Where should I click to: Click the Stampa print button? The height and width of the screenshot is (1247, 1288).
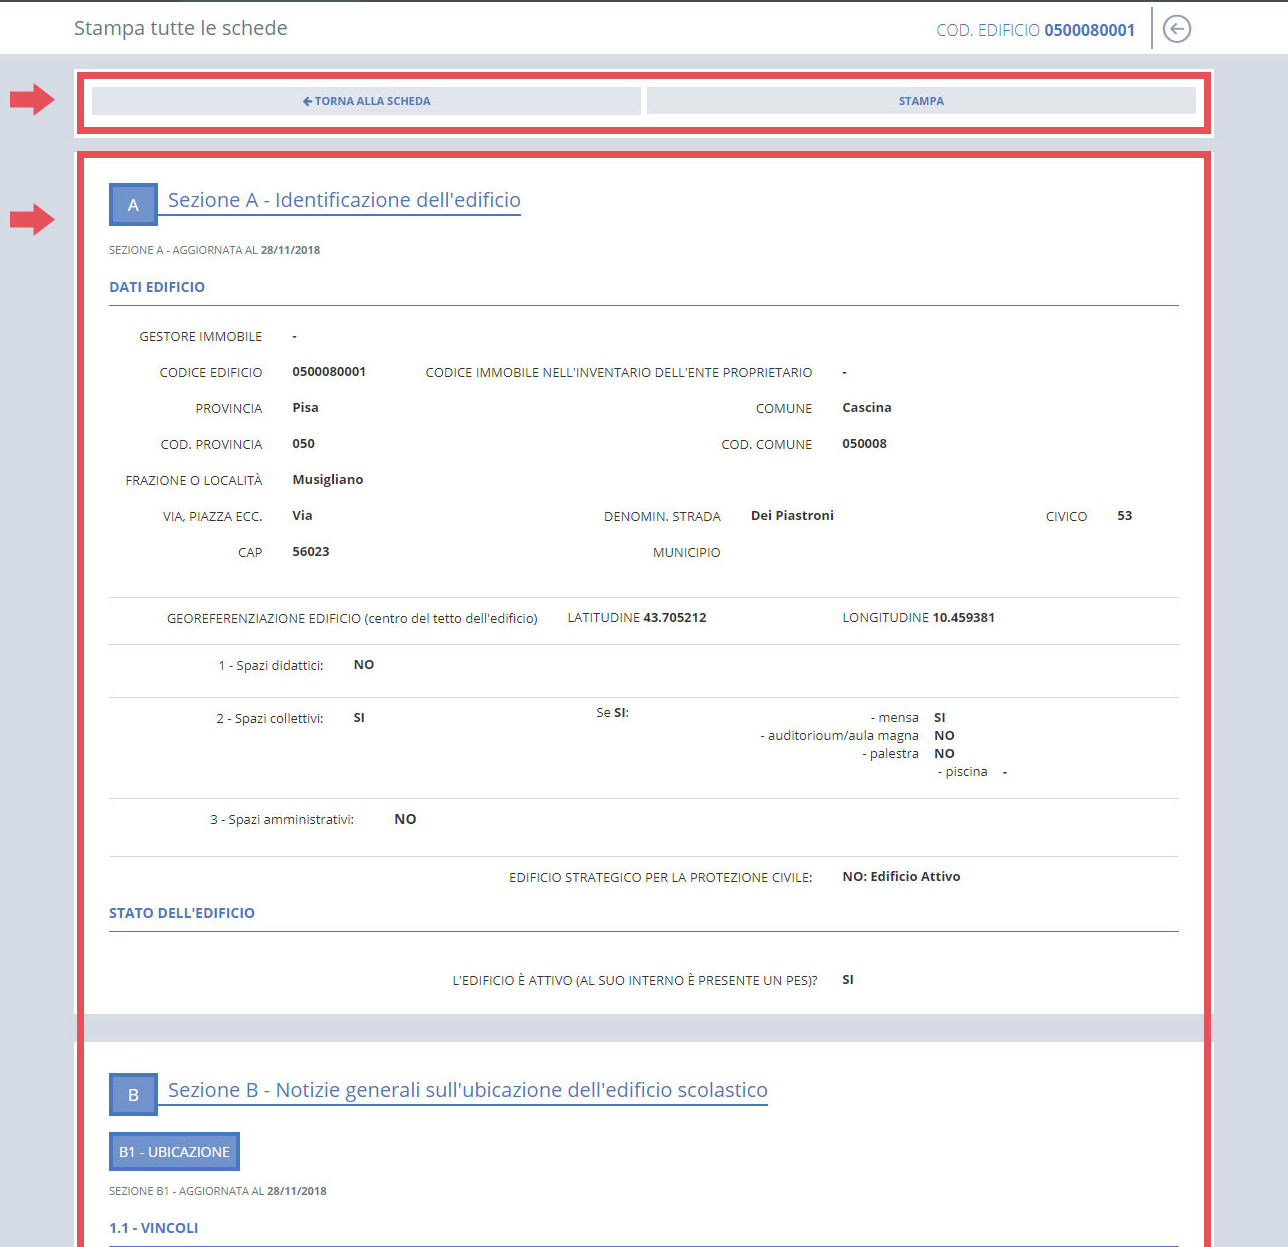pos(920,101)
